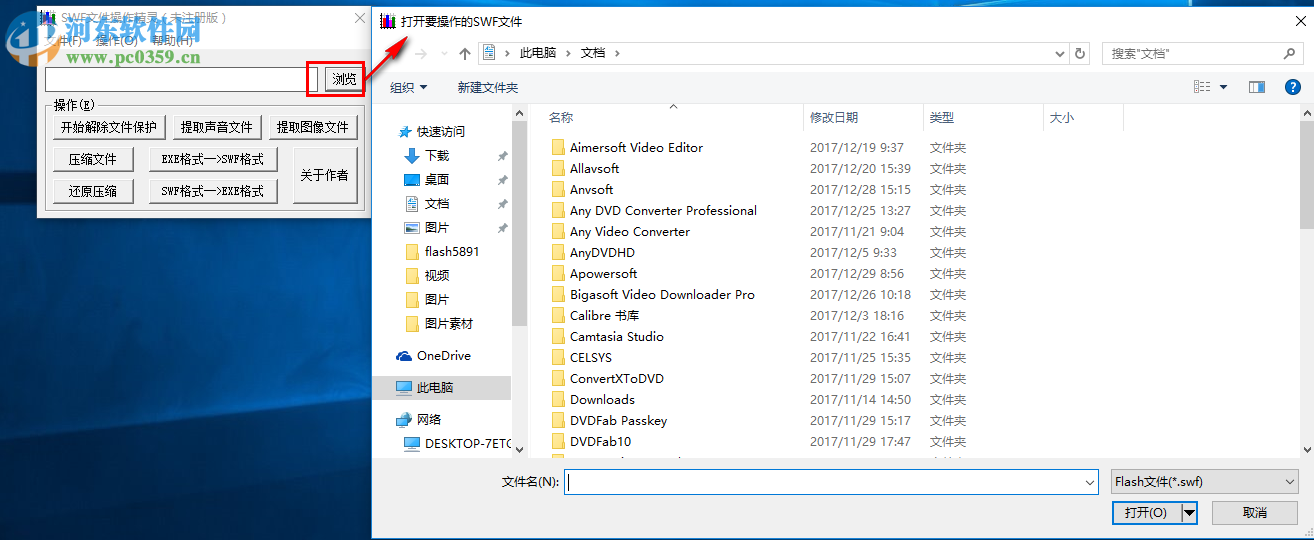Expand the arrow beside 打开 button
This screenshot has width=1314, height=540.
(1189, 512)
